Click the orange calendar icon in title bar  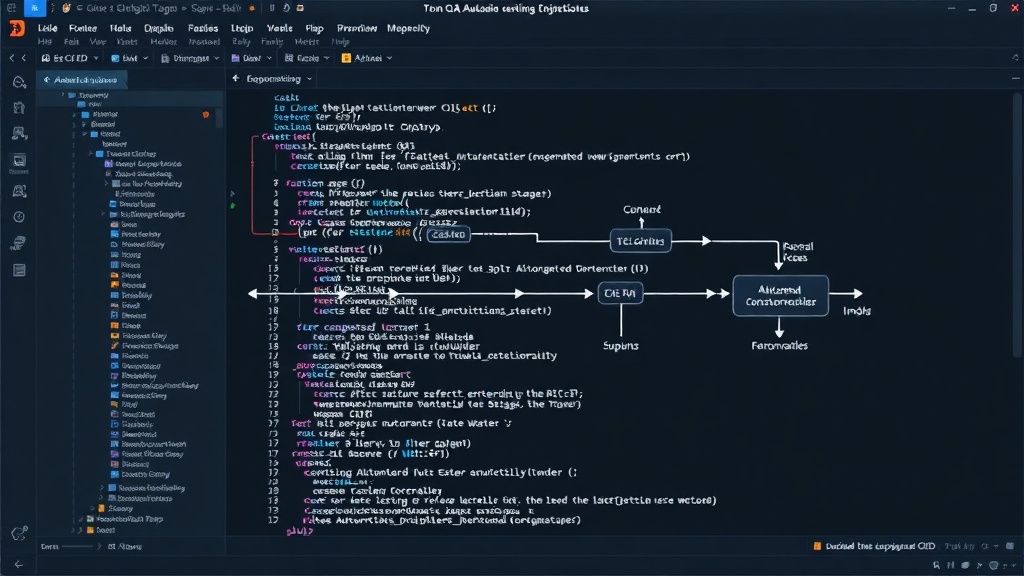(x=300, y=8)
